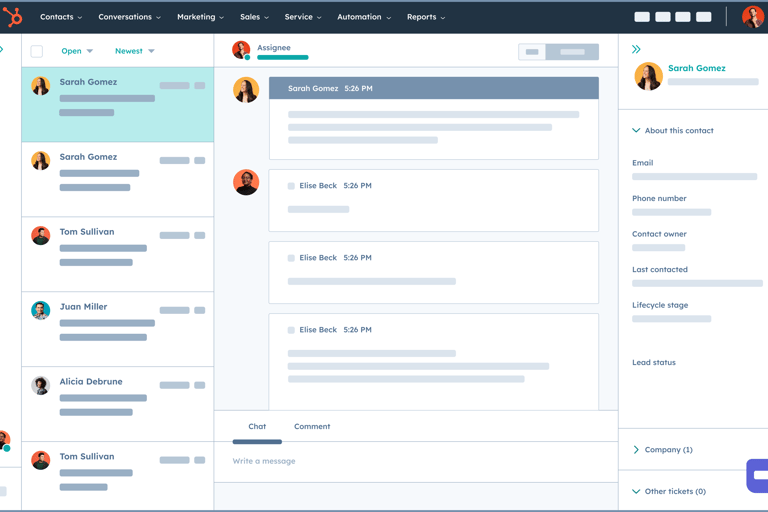
Task: Open the Marketing menu
Action: tap(200, 17)
